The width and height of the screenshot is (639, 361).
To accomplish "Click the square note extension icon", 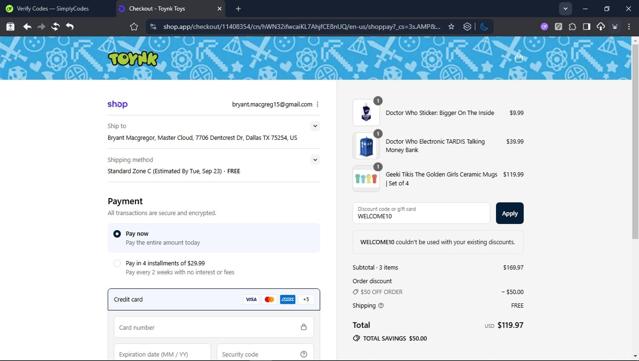I will coord(558,26).
